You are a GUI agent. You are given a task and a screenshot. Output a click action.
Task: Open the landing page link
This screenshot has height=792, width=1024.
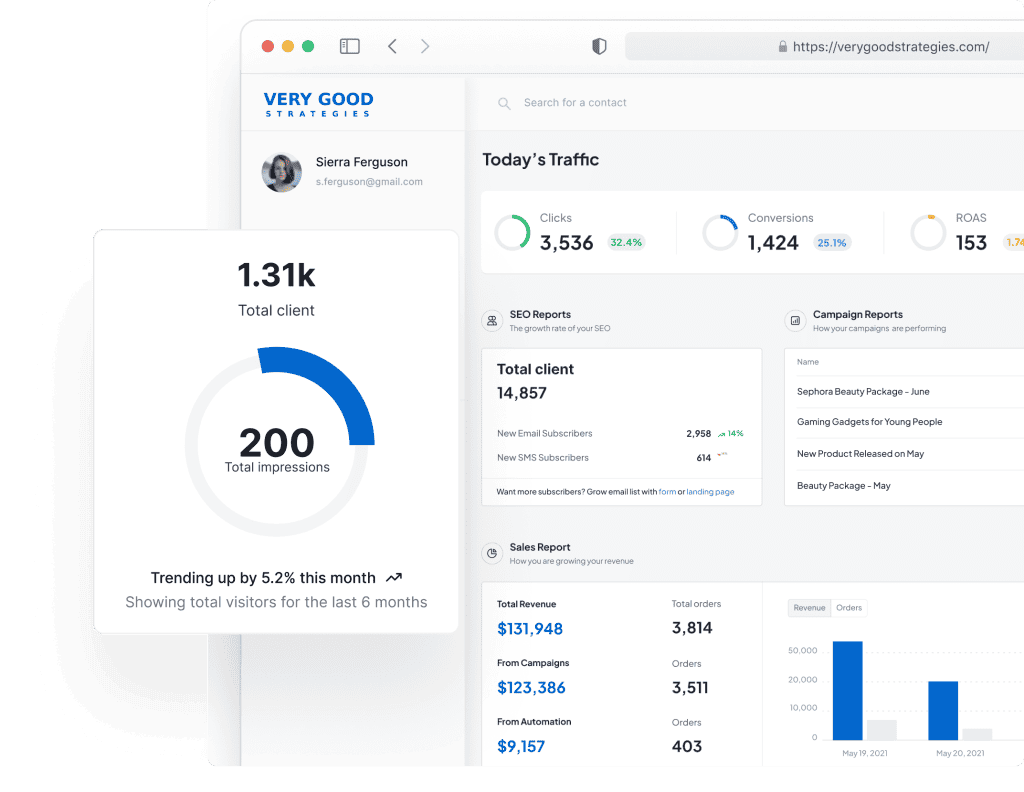710,492
